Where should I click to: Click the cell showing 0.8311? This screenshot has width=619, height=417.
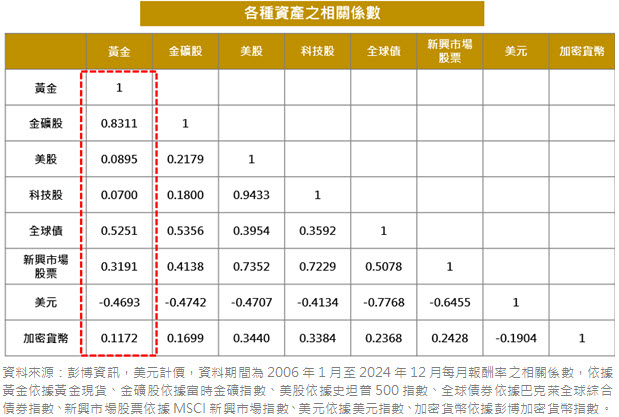click(119, 124)
